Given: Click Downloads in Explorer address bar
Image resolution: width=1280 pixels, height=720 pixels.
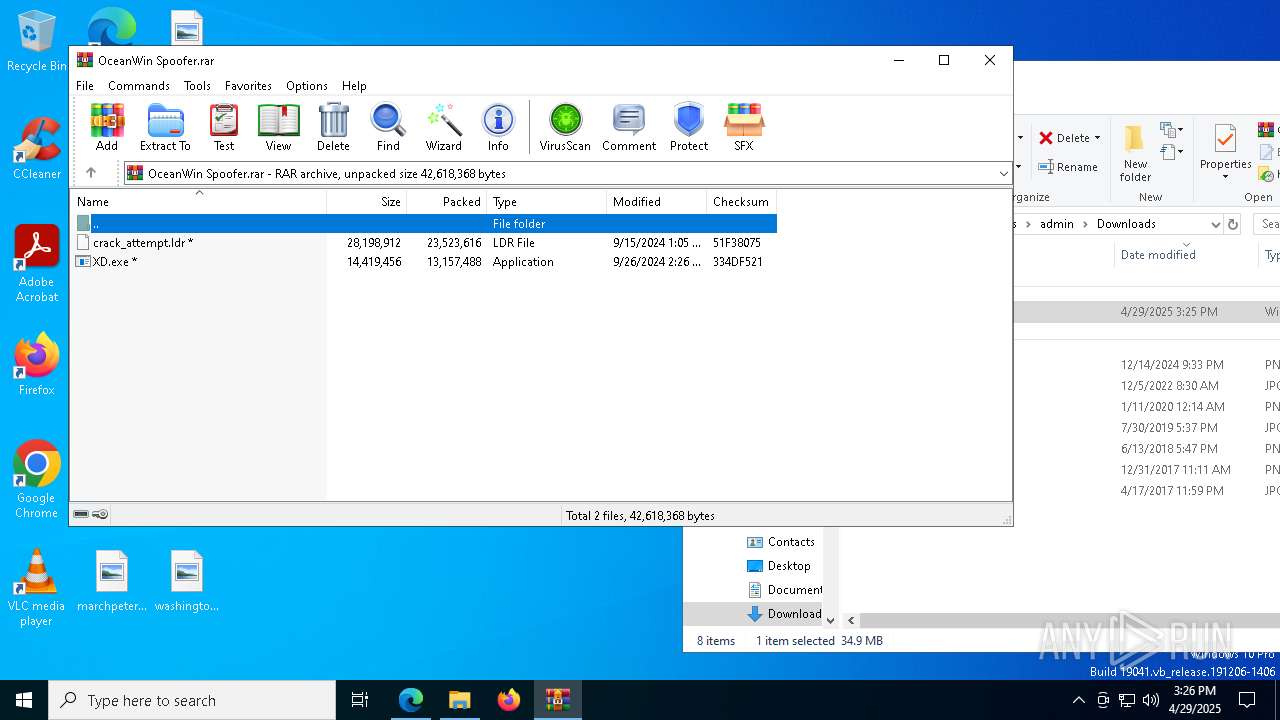Looking at the screenshot, I should click(1126, 224).
